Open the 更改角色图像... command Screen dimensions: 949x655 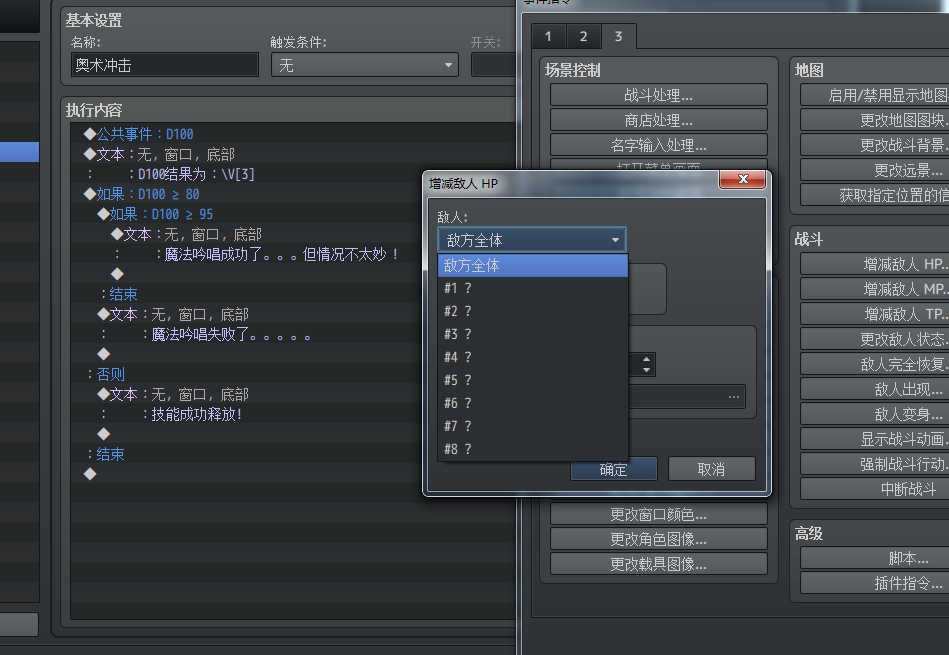(x=658, y=539)
